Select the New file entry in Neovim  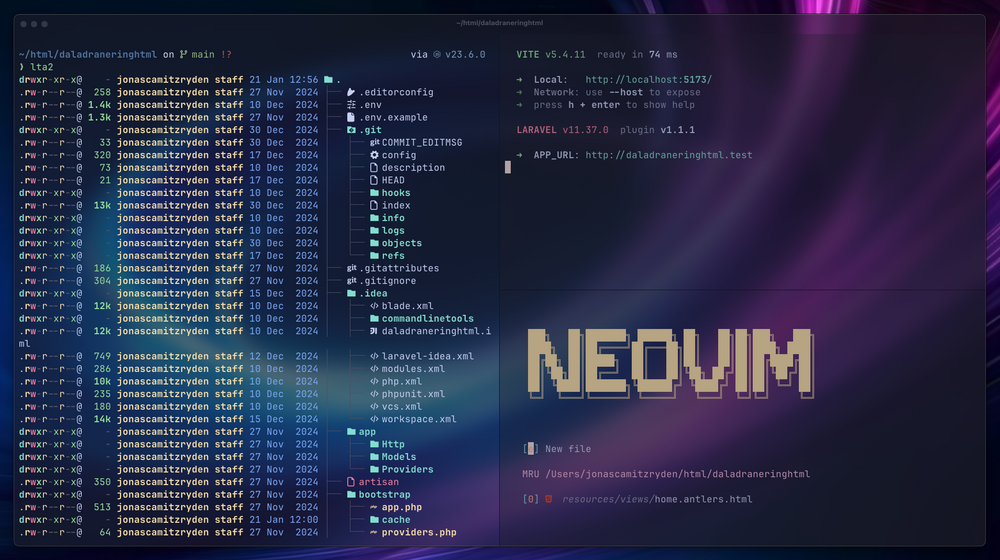557,449
